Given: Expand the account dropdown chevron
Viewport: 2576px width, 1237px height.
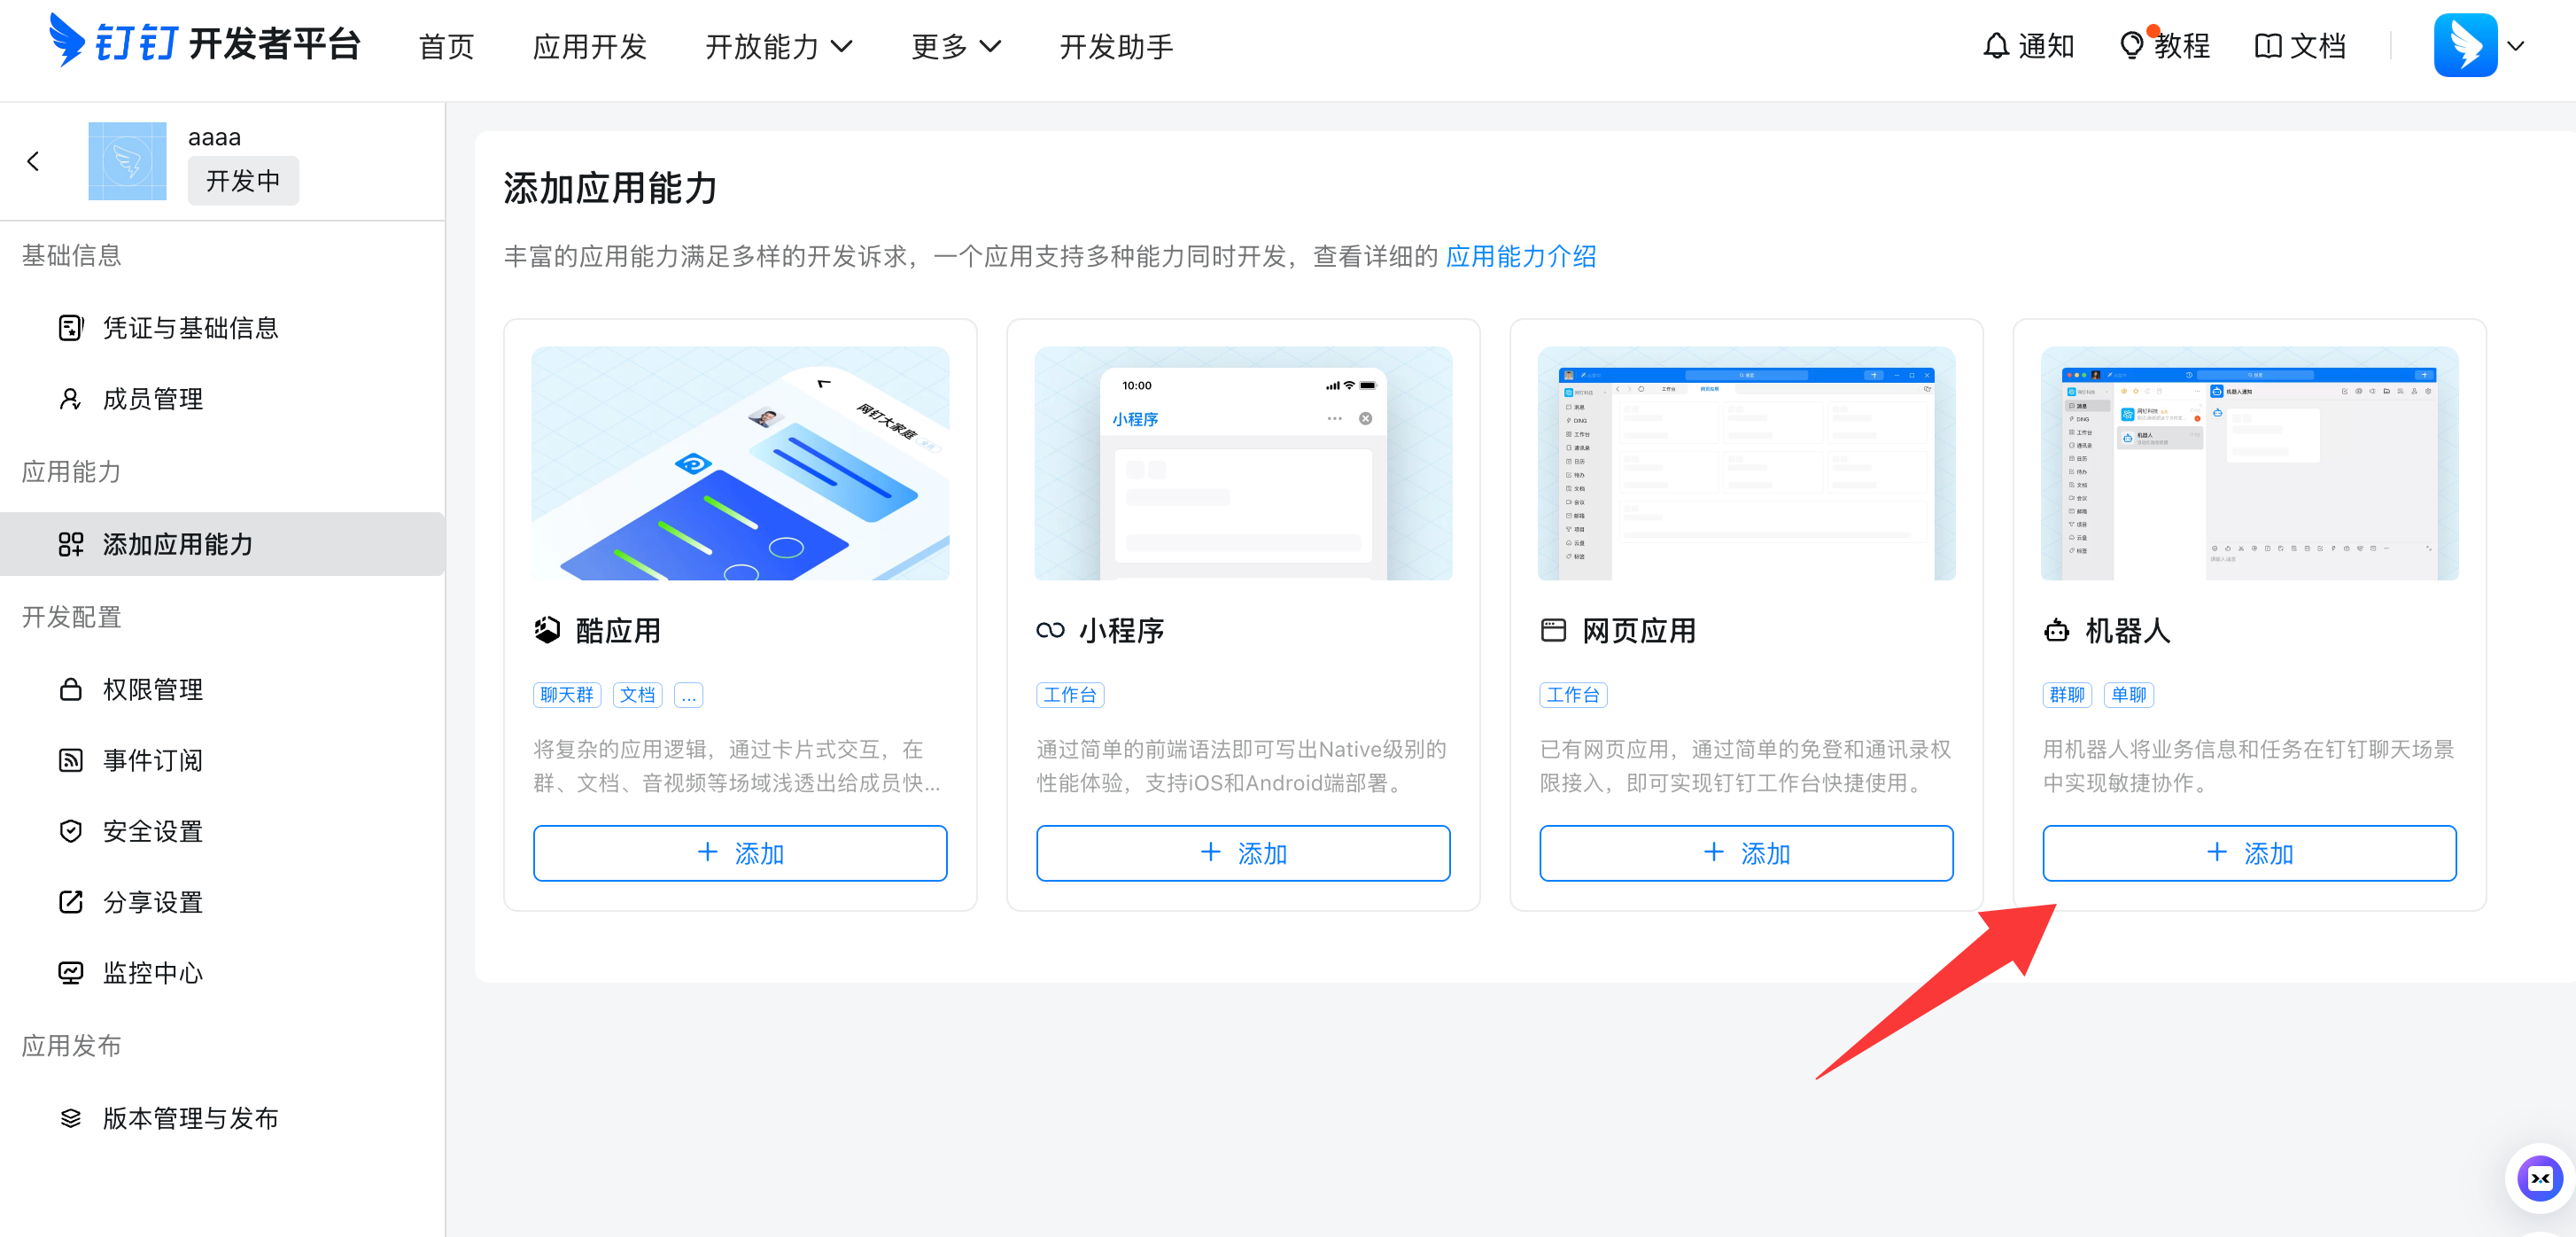Looking at the screenshot, I should (x=2516, y=46).
